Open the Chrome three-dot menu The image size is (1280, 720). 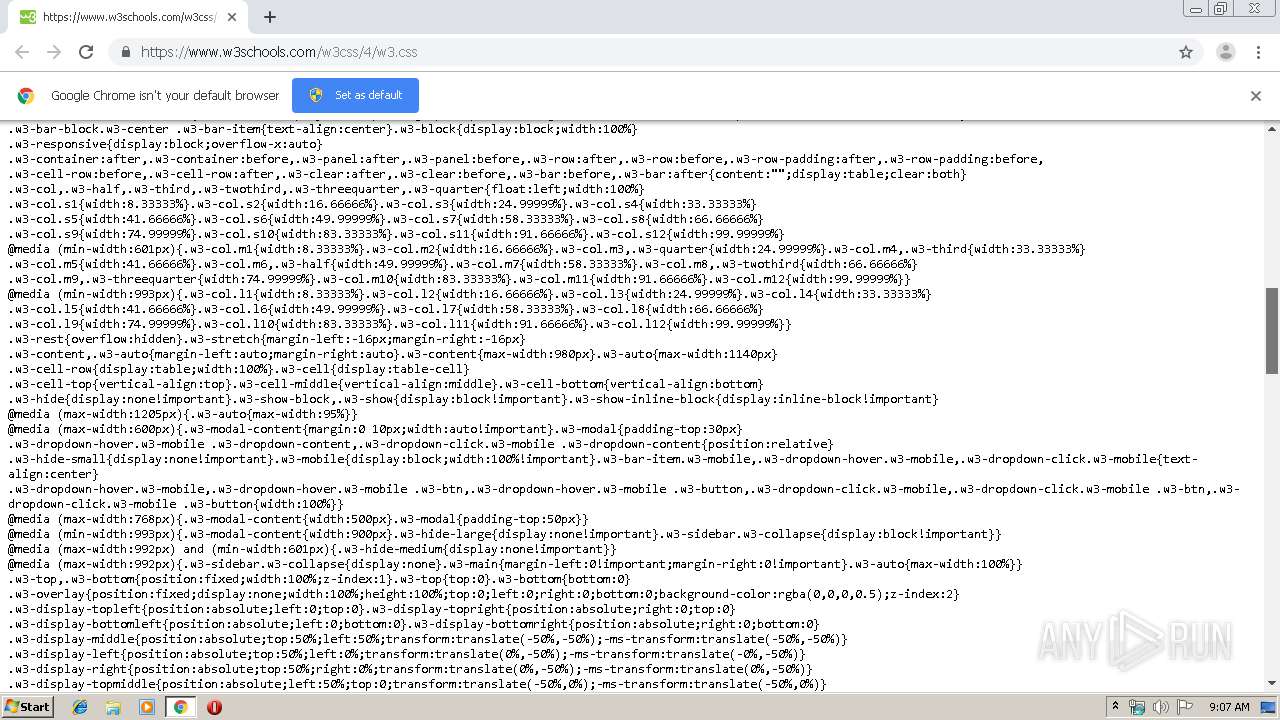pyautogui.click(x=1258, y=52)
